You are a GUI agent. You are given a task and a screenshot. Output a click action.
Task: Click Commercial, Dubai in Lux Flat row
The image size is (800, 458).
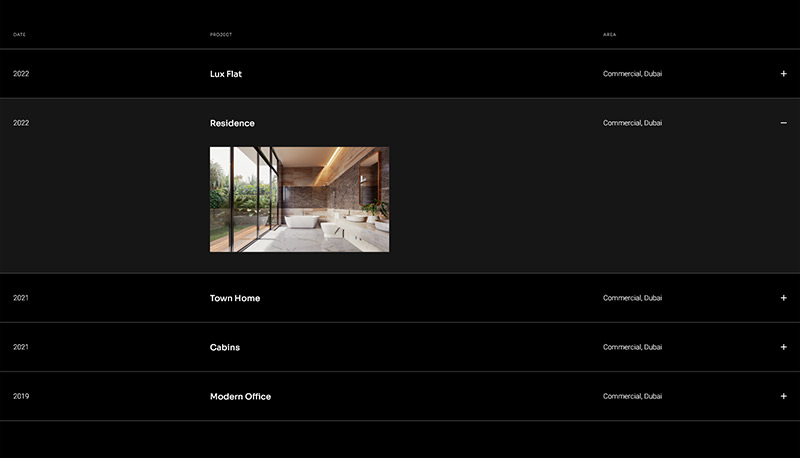632,74
